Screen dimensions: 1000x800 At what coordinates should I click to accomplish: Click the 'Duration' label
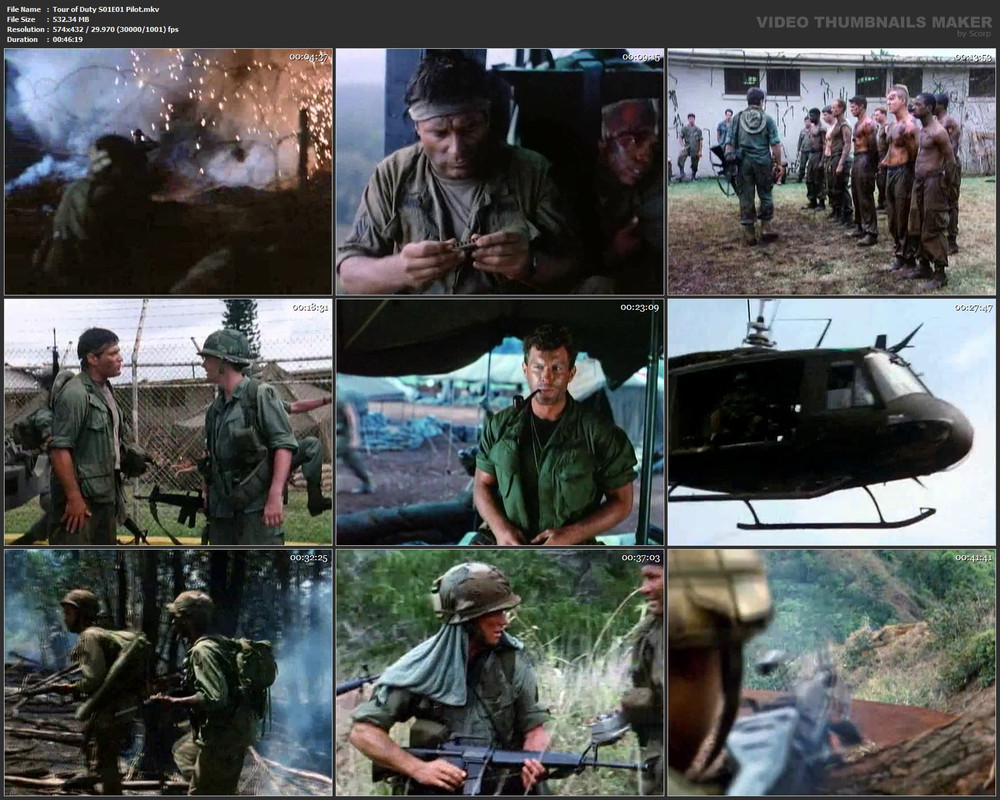tap(22, 40)
